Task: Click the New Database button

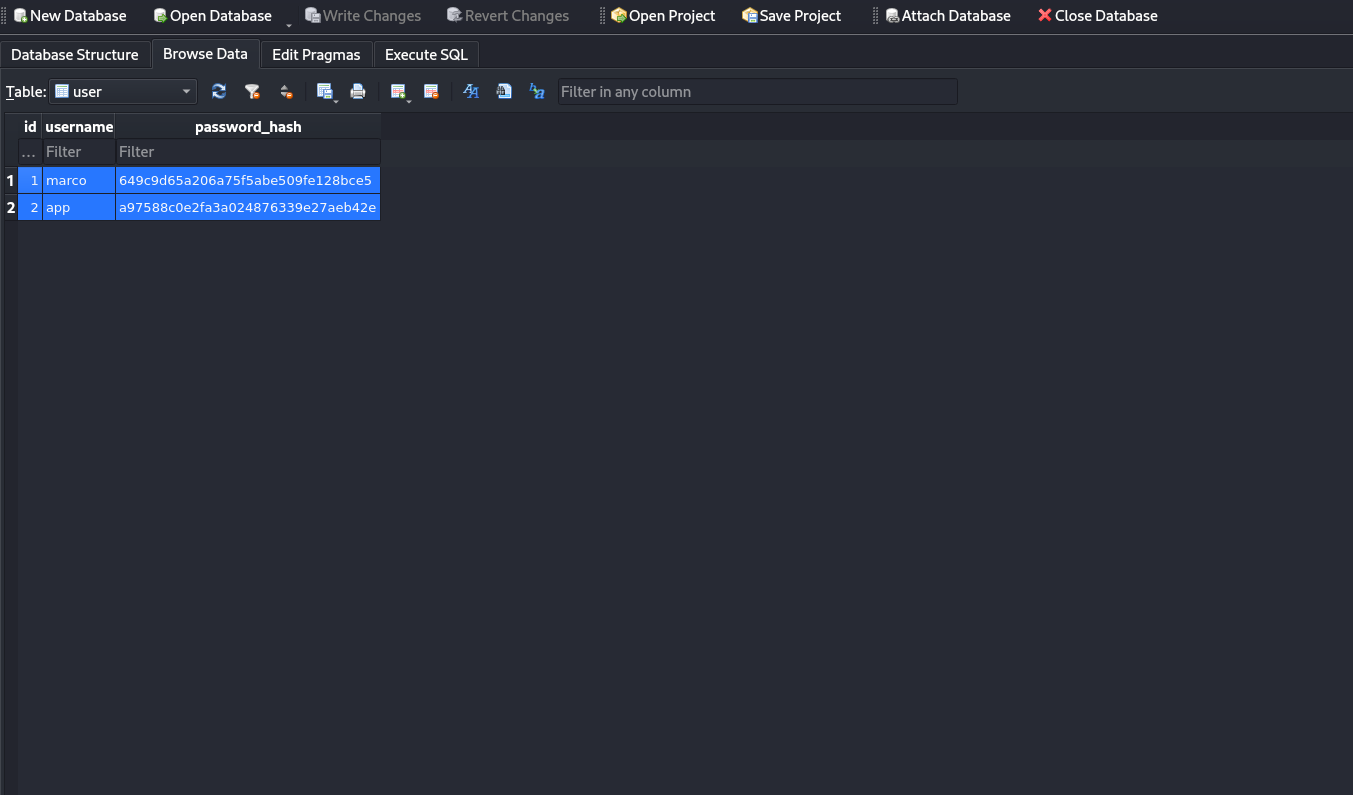Action: (69, 16)
